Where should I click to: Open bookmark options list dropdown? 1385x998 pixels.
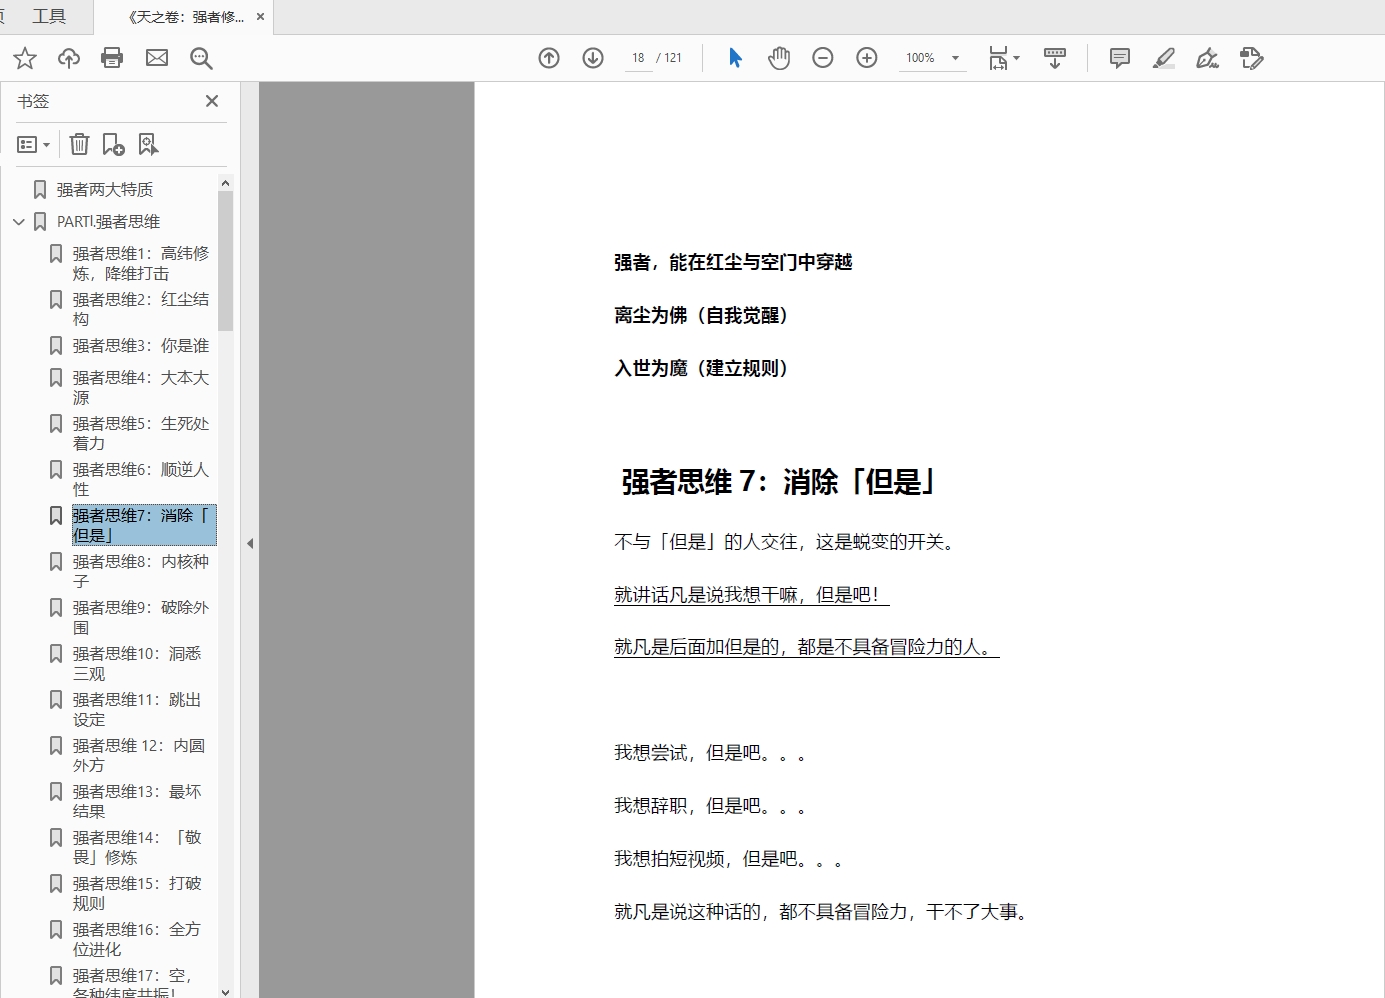[34, 145]
